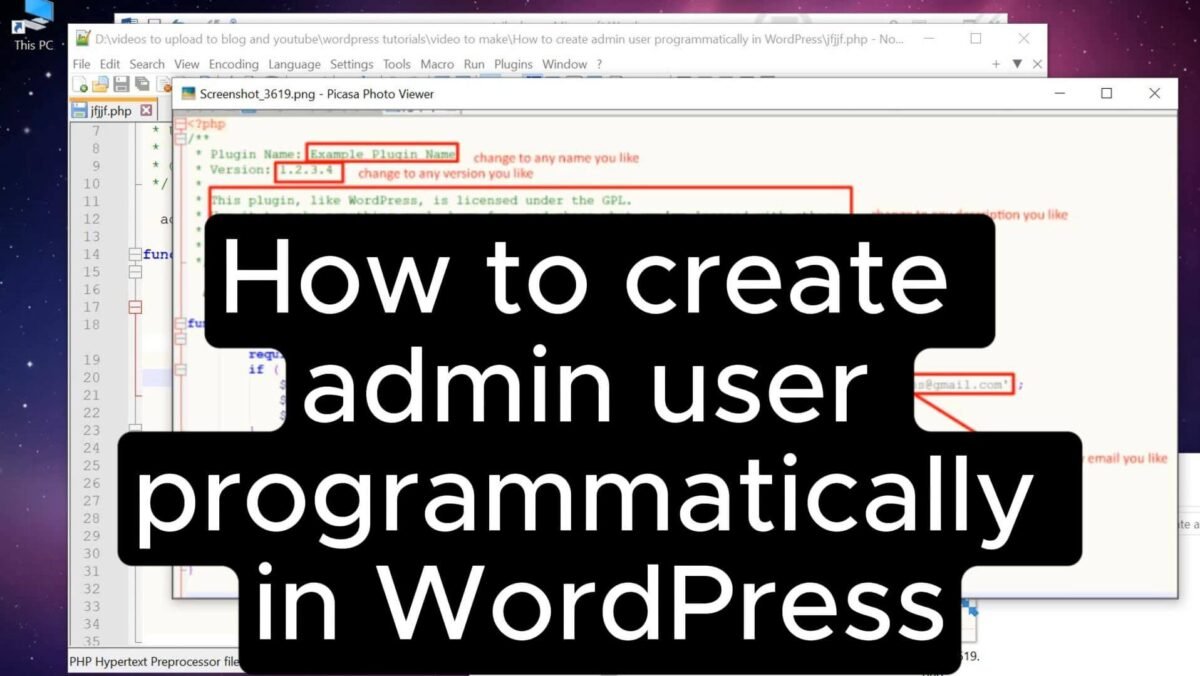Click the Run menu in Notepad++
The width and height of the screenshot is (1200, 676).
tap(473, 63)
